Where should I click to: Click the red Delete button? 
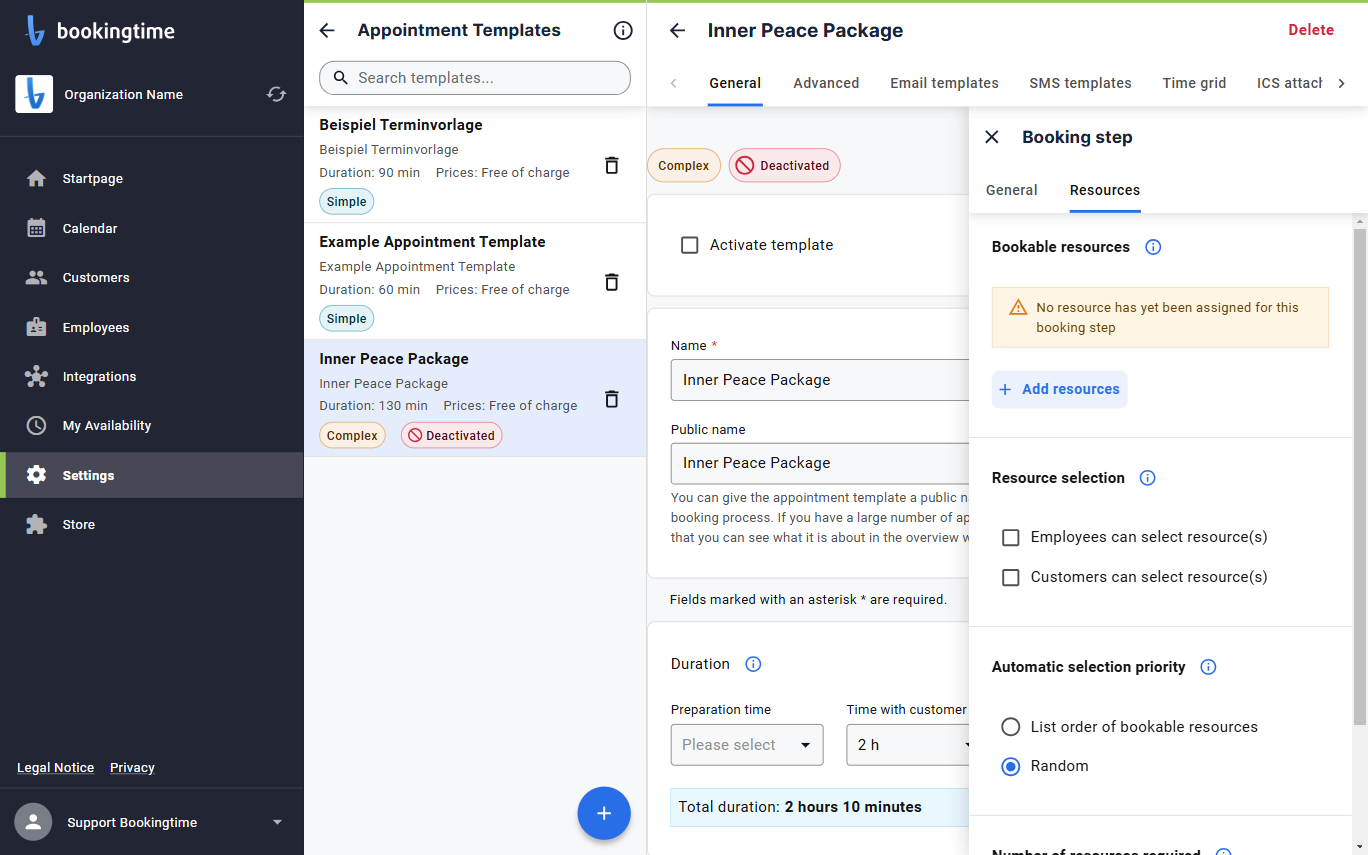[1311, 30]
